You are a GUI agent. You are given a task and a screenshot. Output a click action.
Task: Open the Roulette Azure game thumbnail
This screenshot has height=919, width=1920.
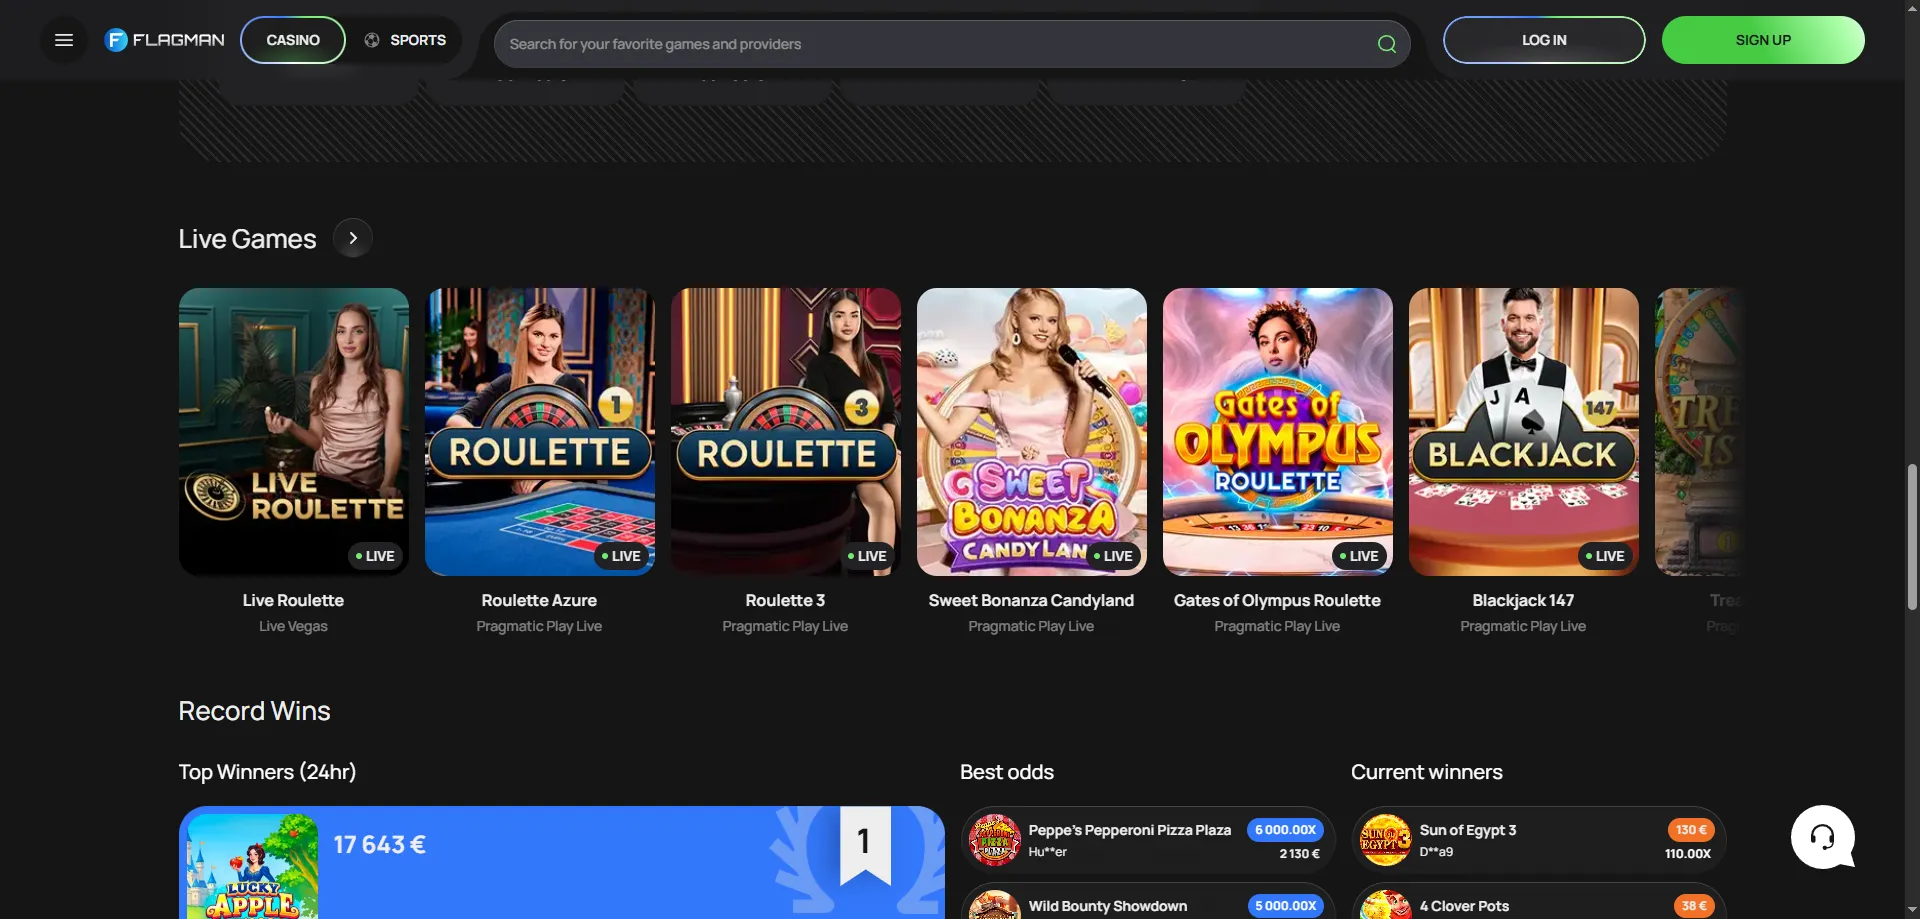coord(540,432)
